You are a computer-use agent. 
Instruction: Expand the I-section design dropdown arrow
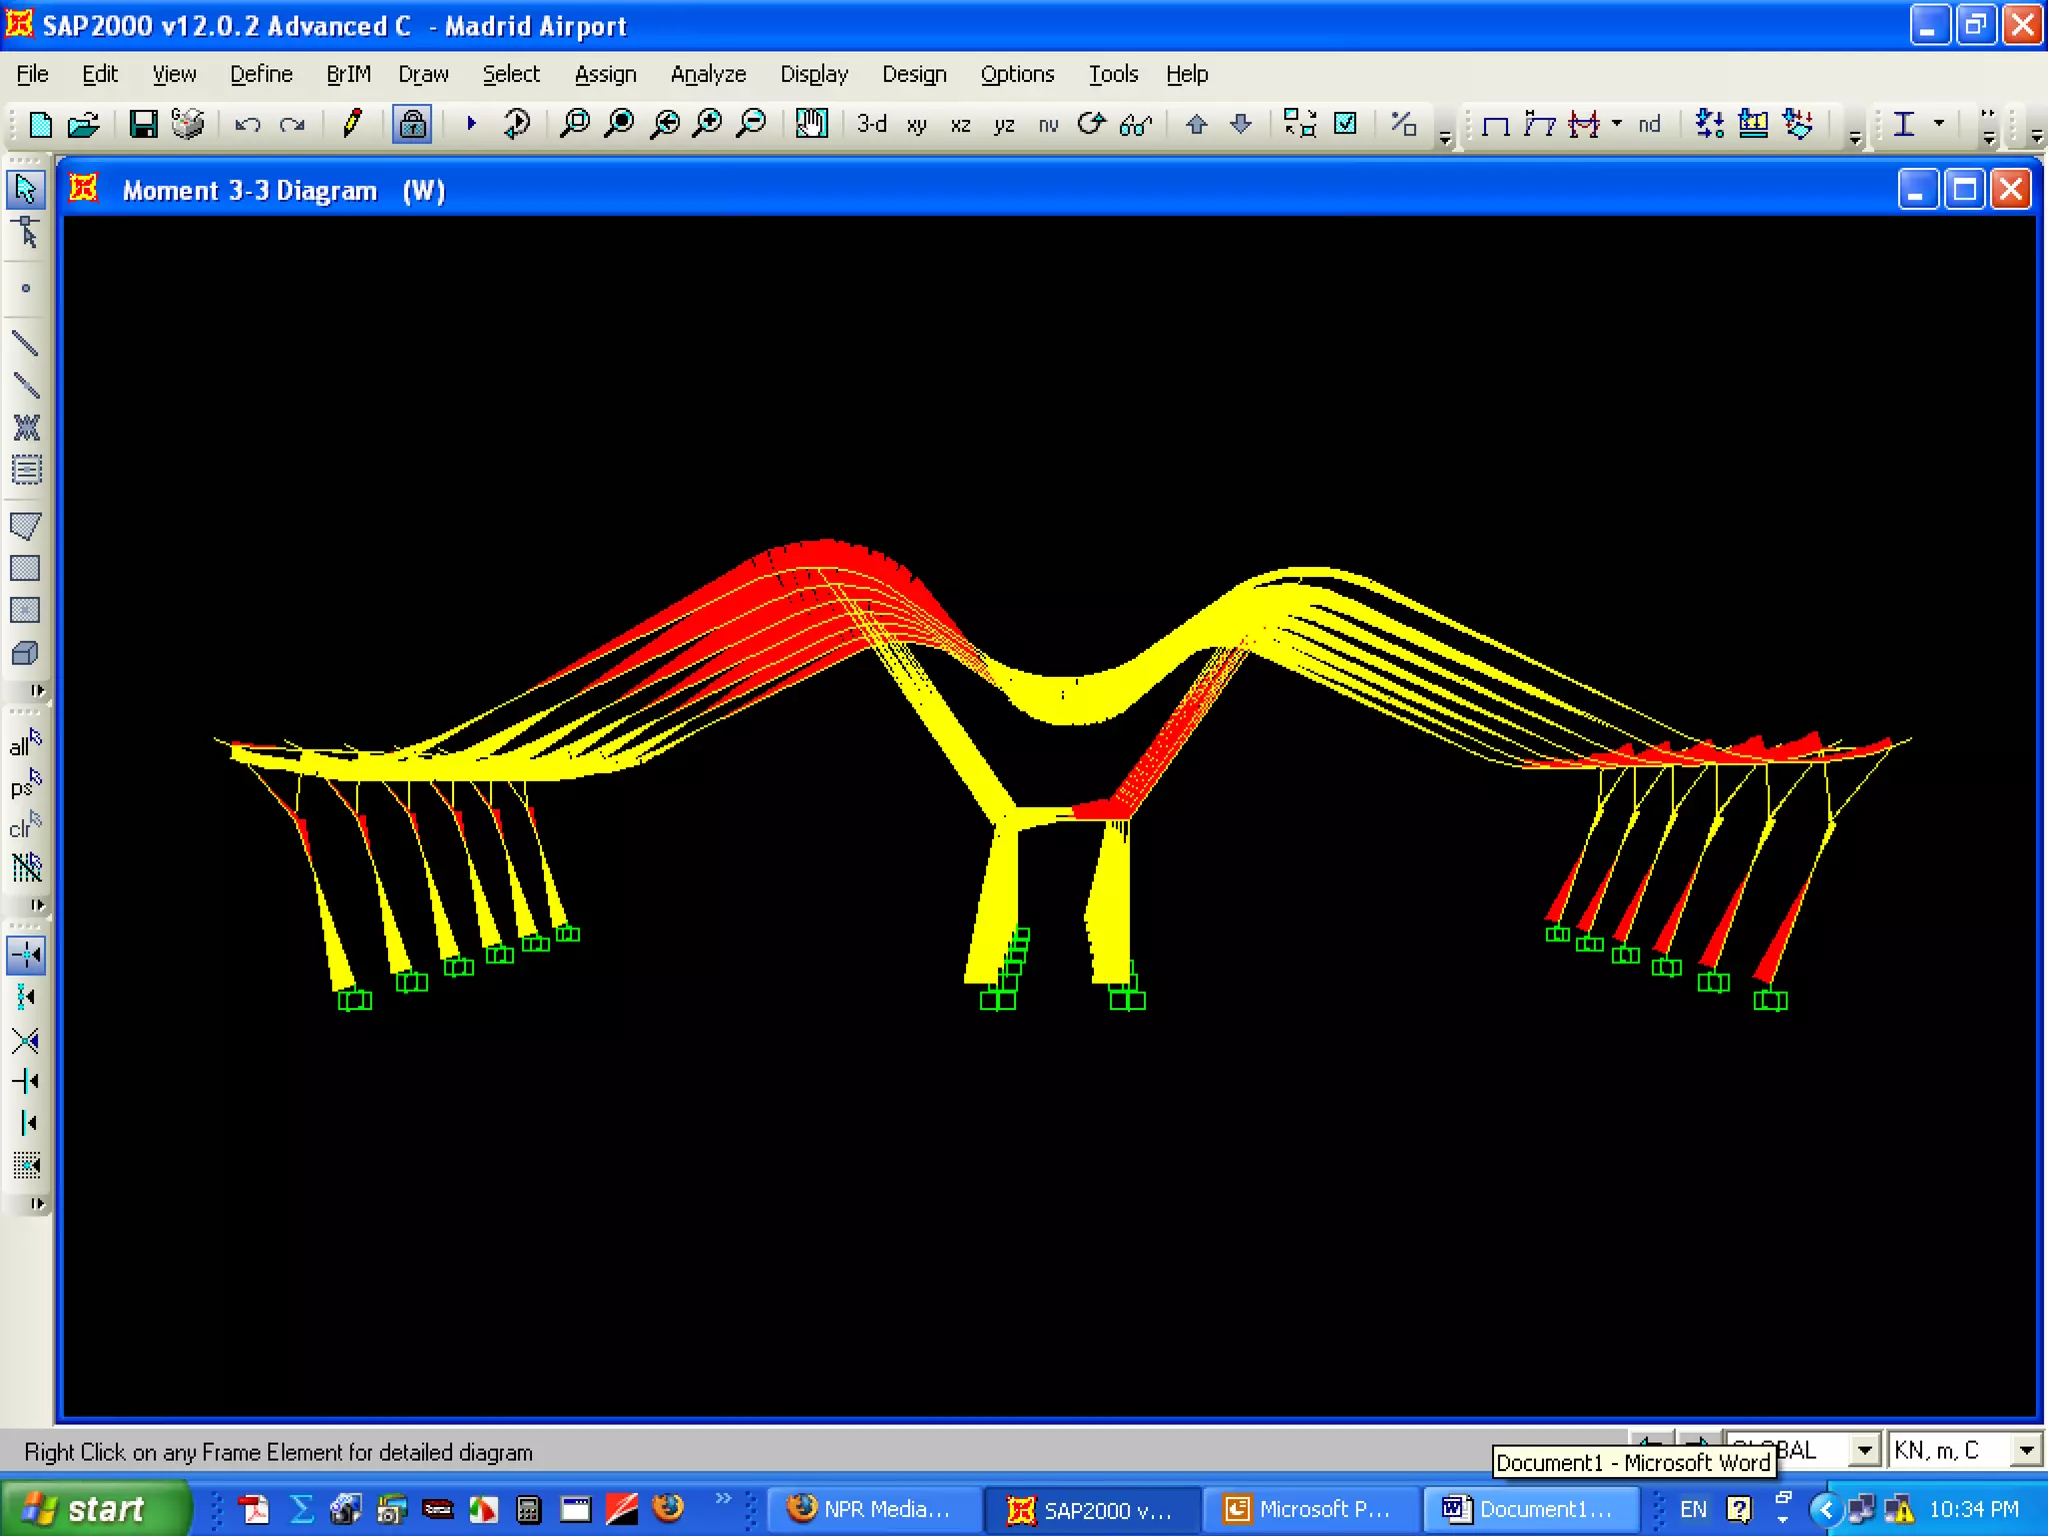1939,124
